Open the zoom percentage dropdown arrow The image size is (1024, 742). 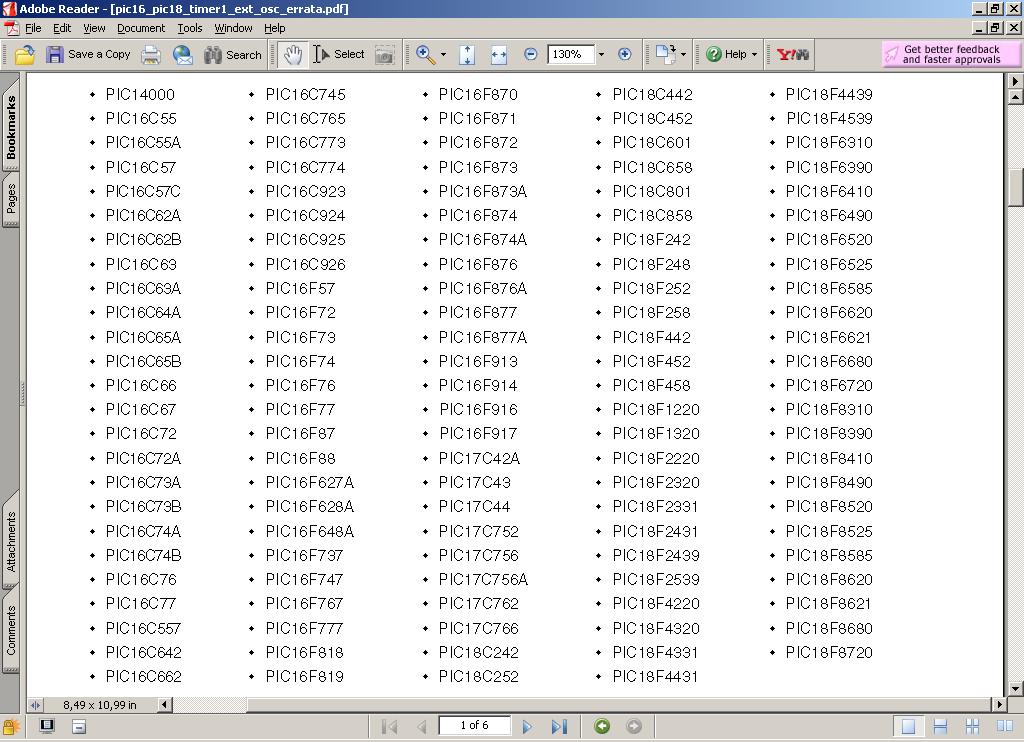(x=601, y=54)
